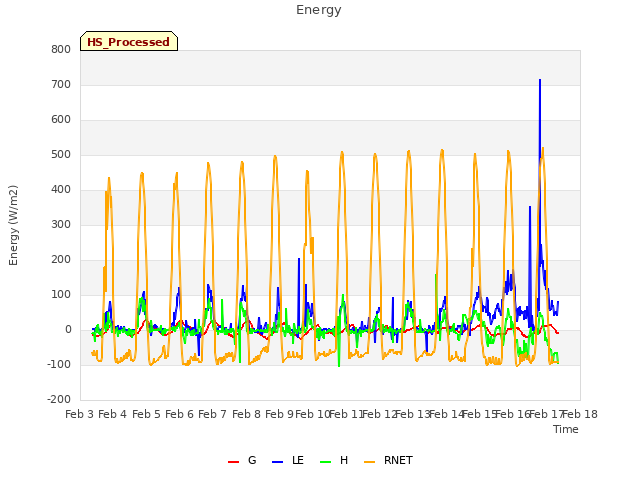Click the Feb 18 x-axis tick label
Screen dimensions: 640x480
click(580, 414)
